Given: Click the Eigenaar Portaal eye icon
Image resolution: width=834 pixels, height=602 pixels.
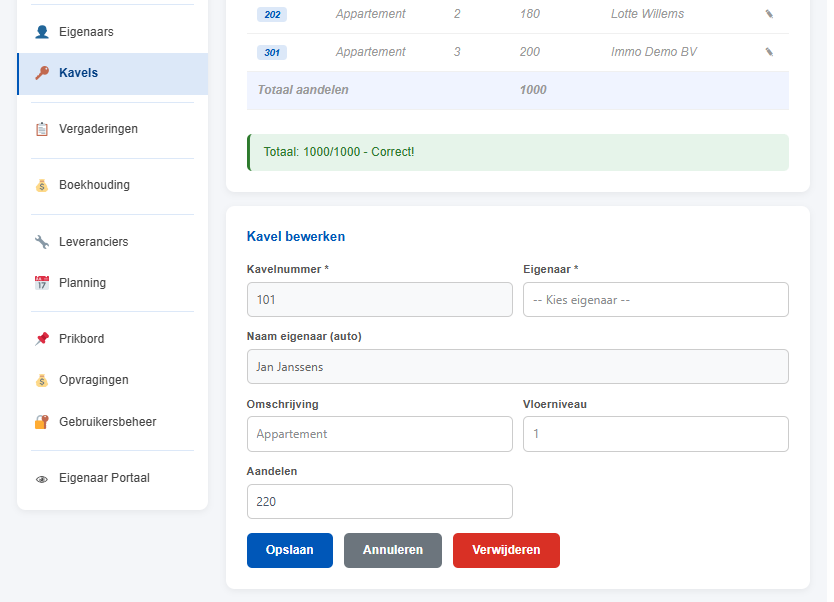Looking at the screenshot, I should coord(41,479).
